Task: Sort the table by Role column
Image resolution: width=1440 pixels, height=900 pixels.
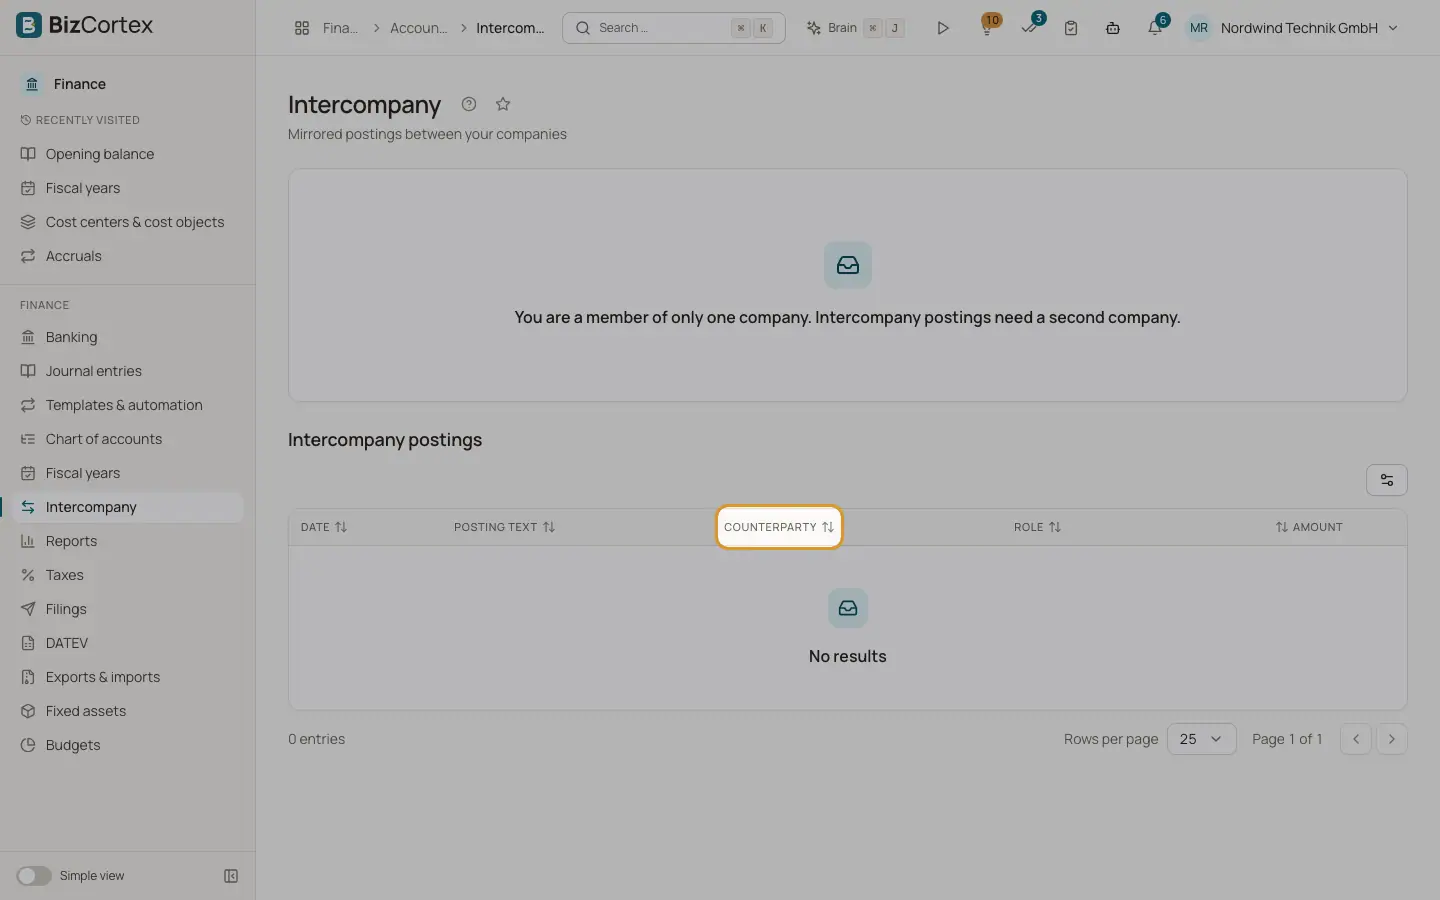Action: click(x=1037, y=527)
